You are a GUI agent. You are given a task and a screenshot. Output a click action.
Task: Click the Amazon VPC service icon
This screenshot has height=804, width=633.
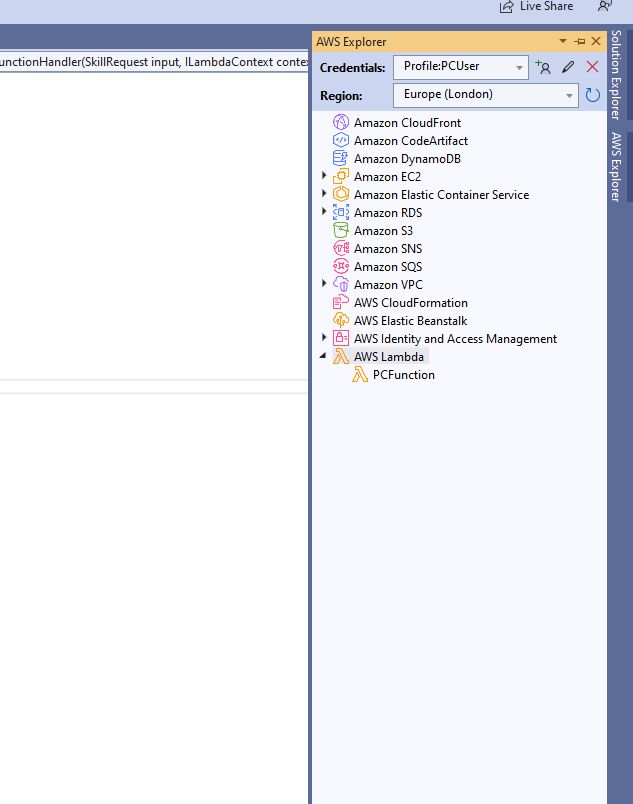coord(341,284)
